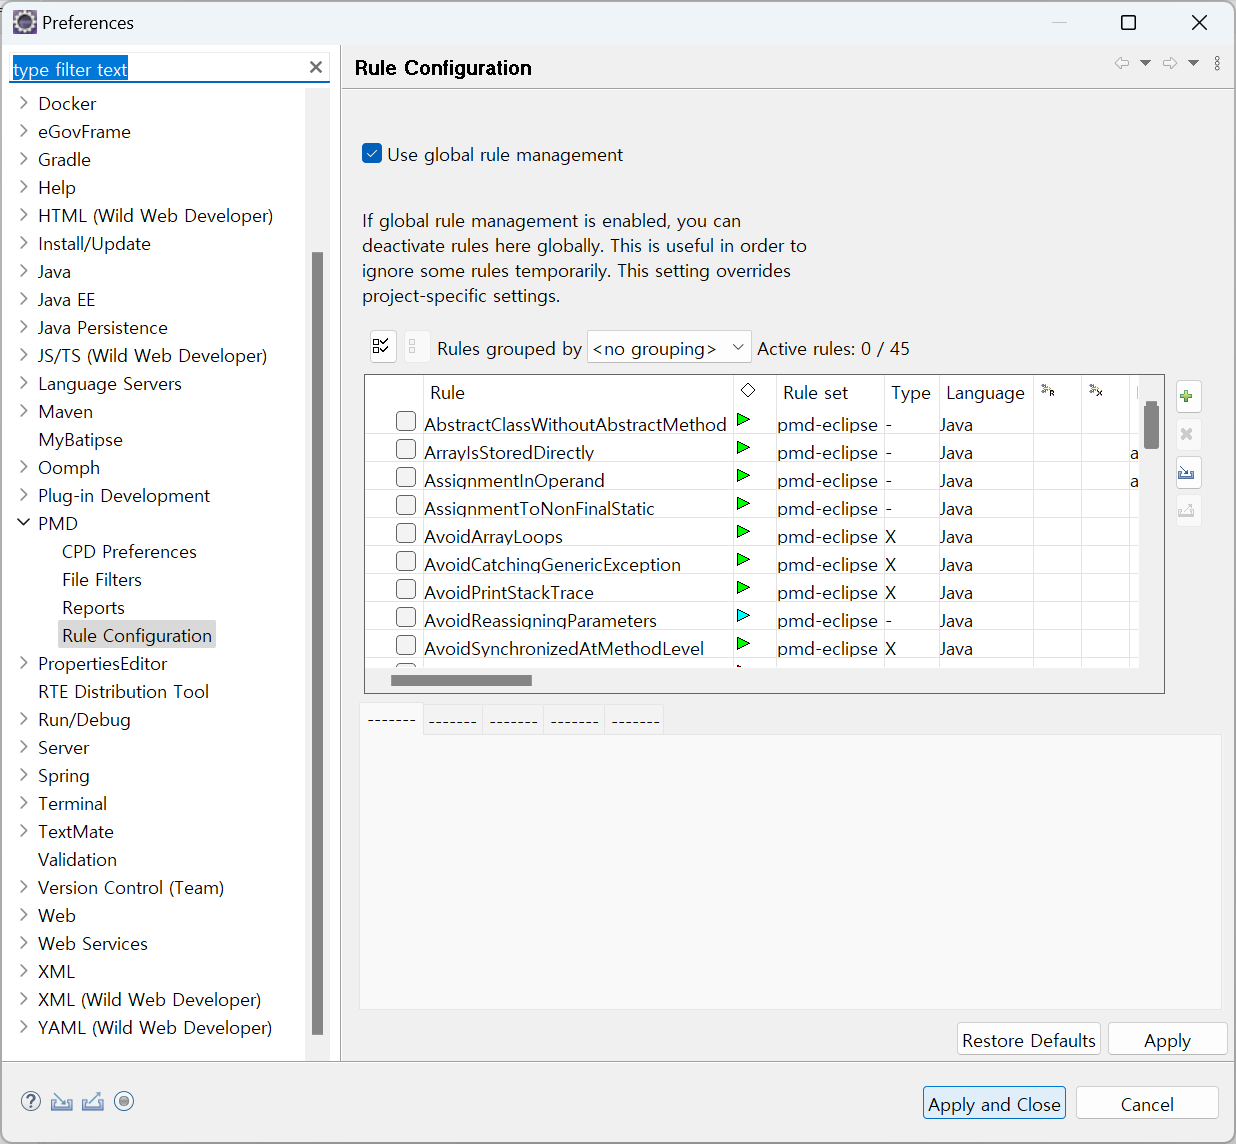1236x1144 pixels.
Task: Click the import rule set icon beside table
Action: click(1187, 472)
